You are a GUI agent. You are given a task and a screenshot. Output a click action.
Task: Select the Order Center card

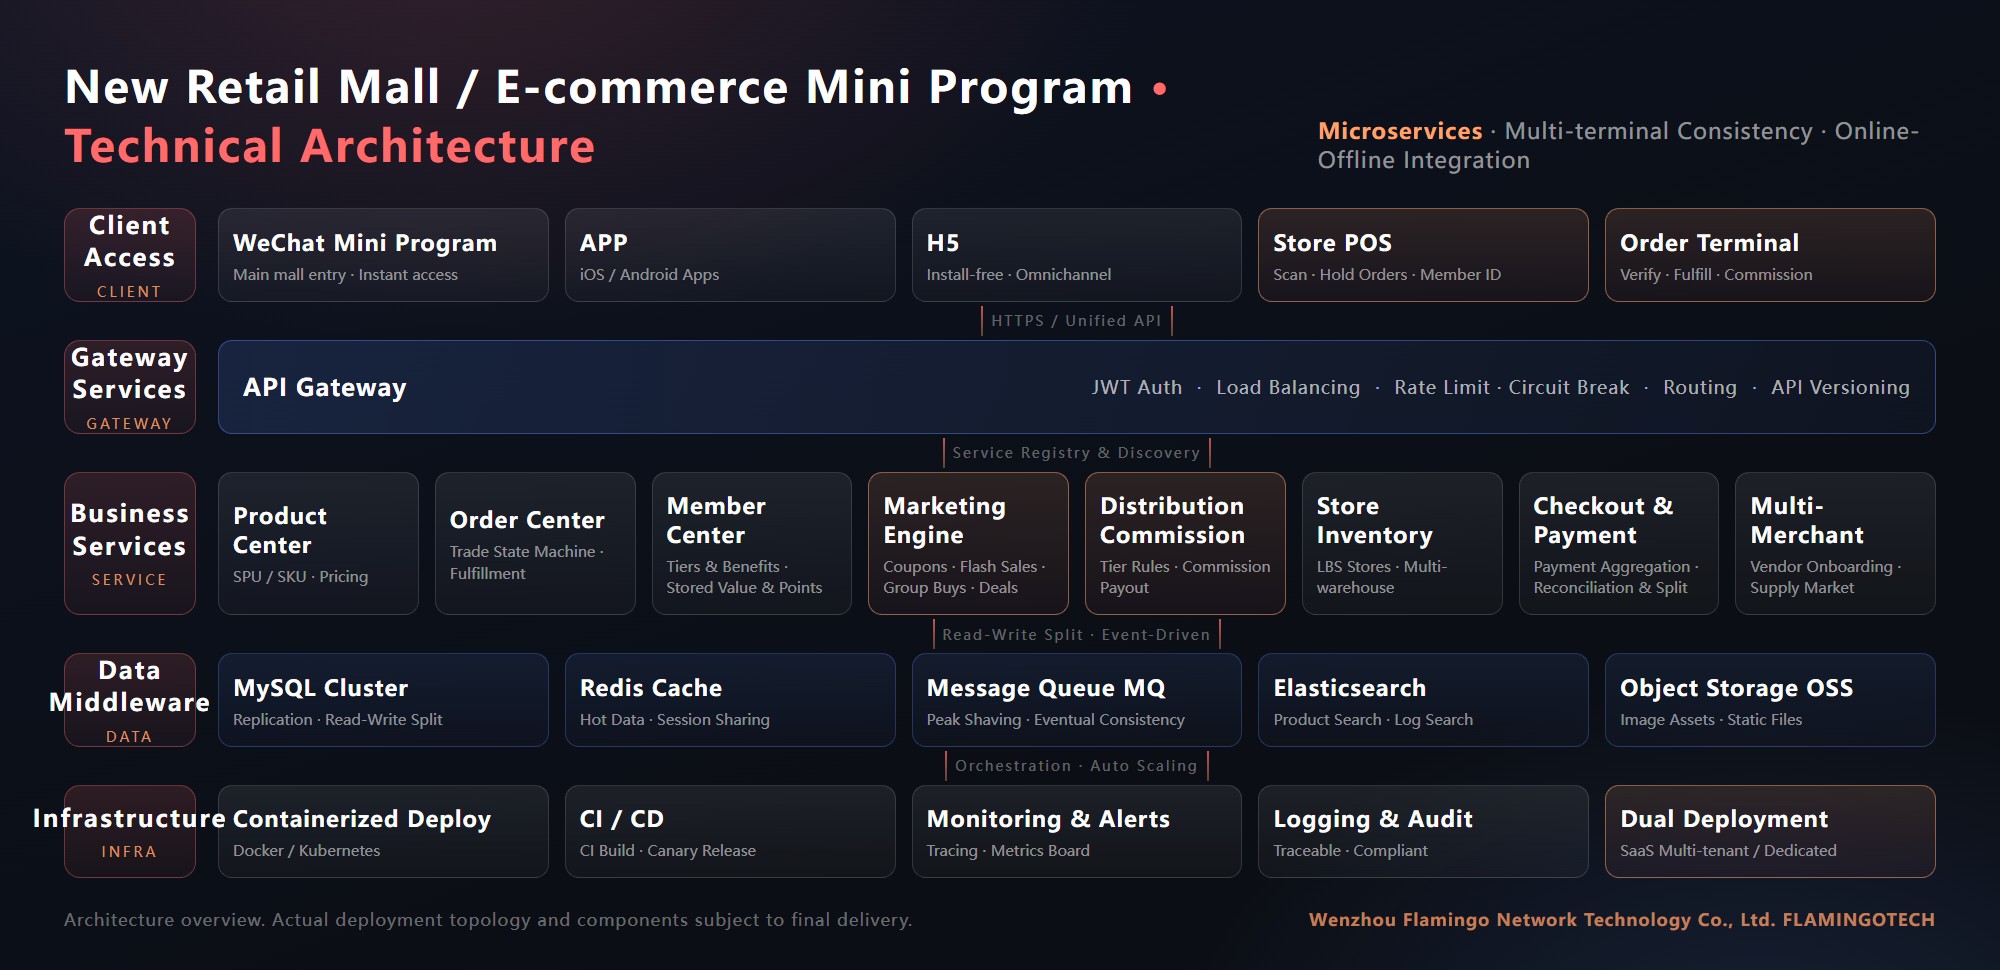(x=535, y=543)
